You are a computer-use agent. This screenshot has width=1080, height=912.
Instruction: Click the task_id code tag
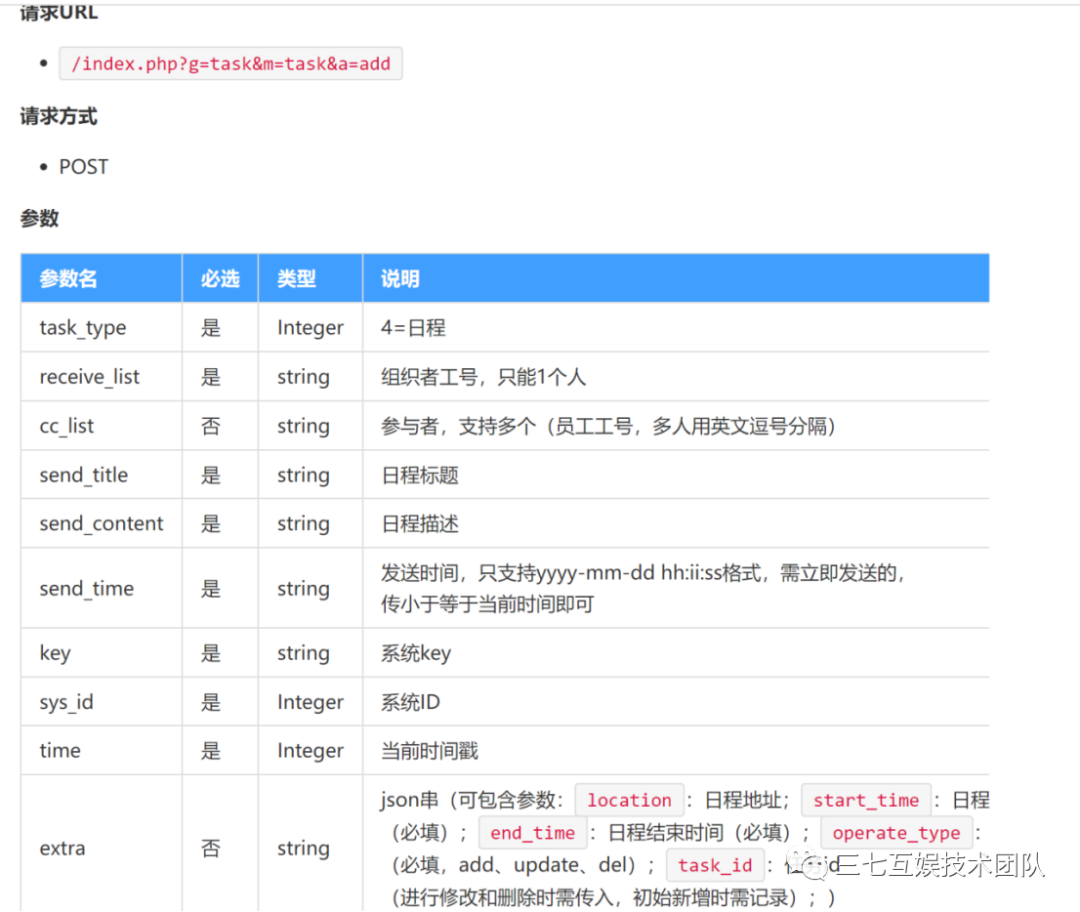715,865
